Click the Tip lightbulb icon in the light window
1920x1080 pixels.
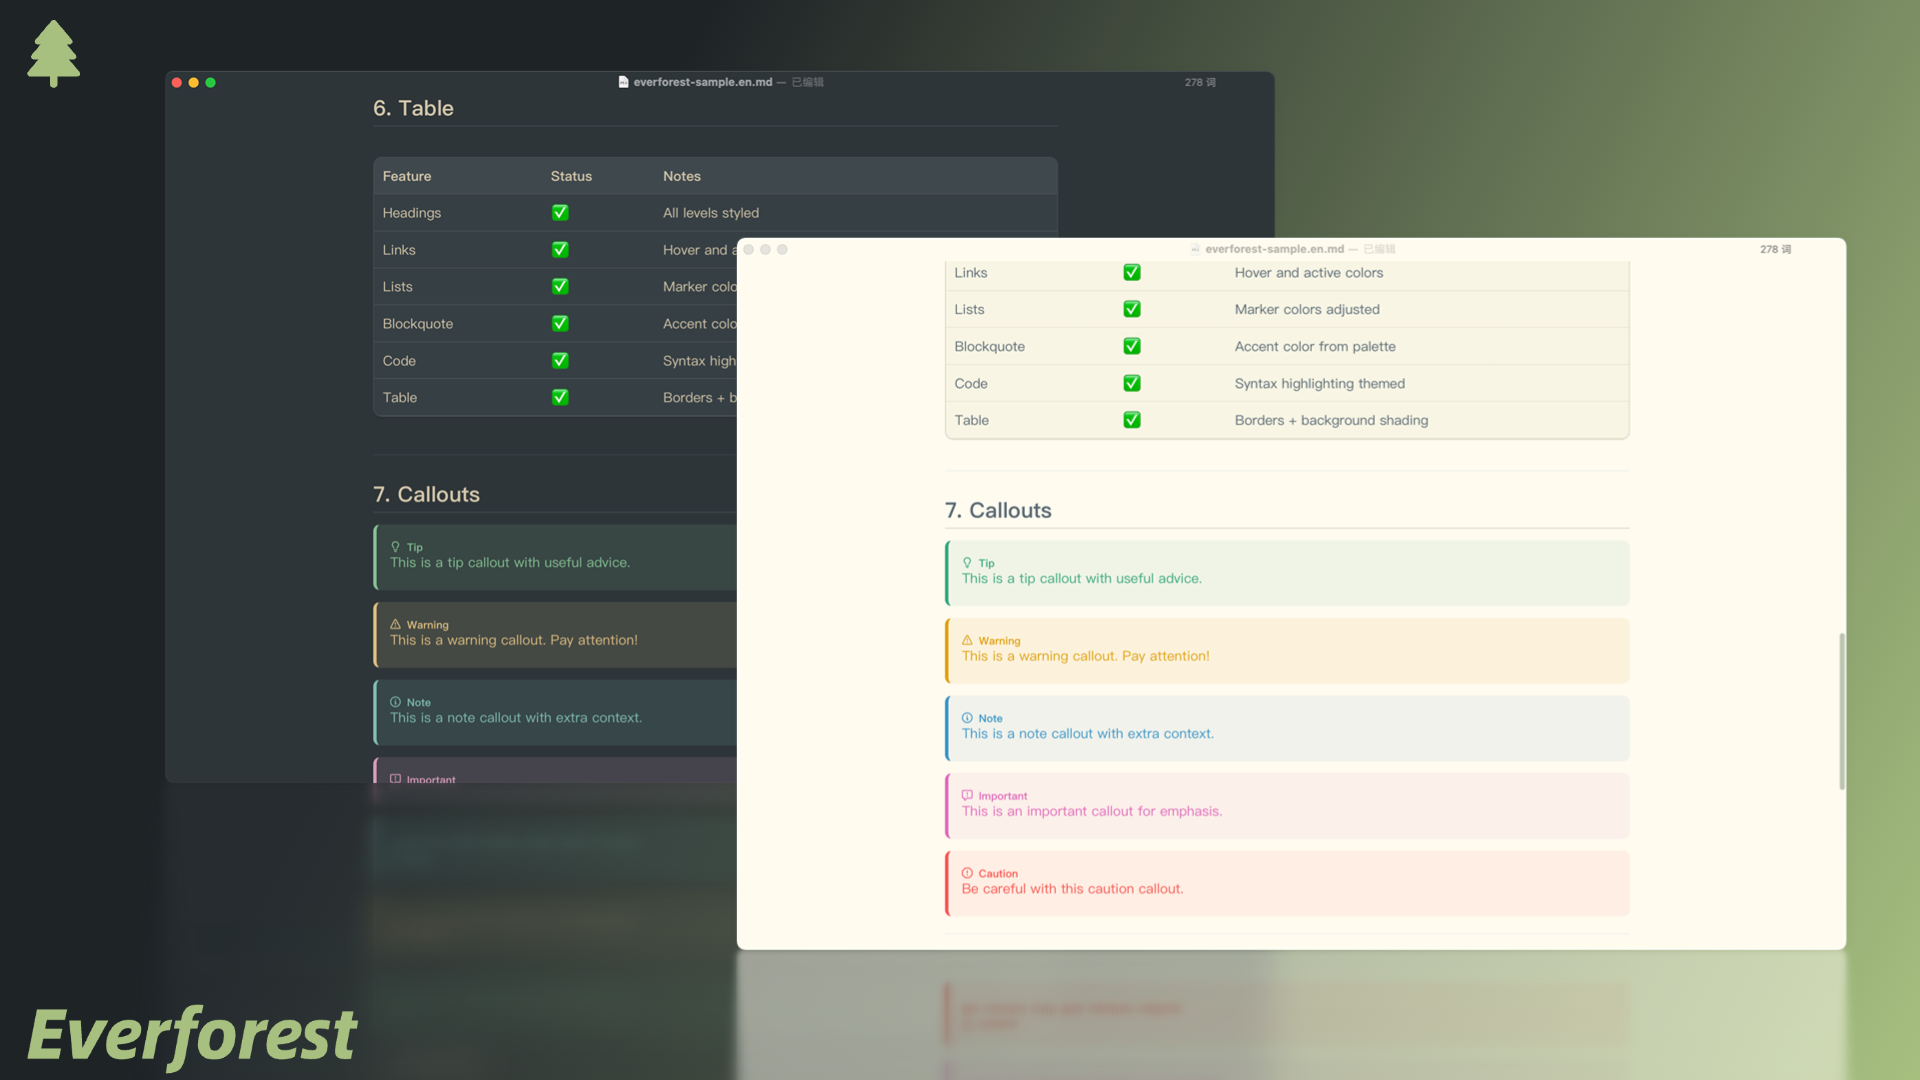[966, 562]
